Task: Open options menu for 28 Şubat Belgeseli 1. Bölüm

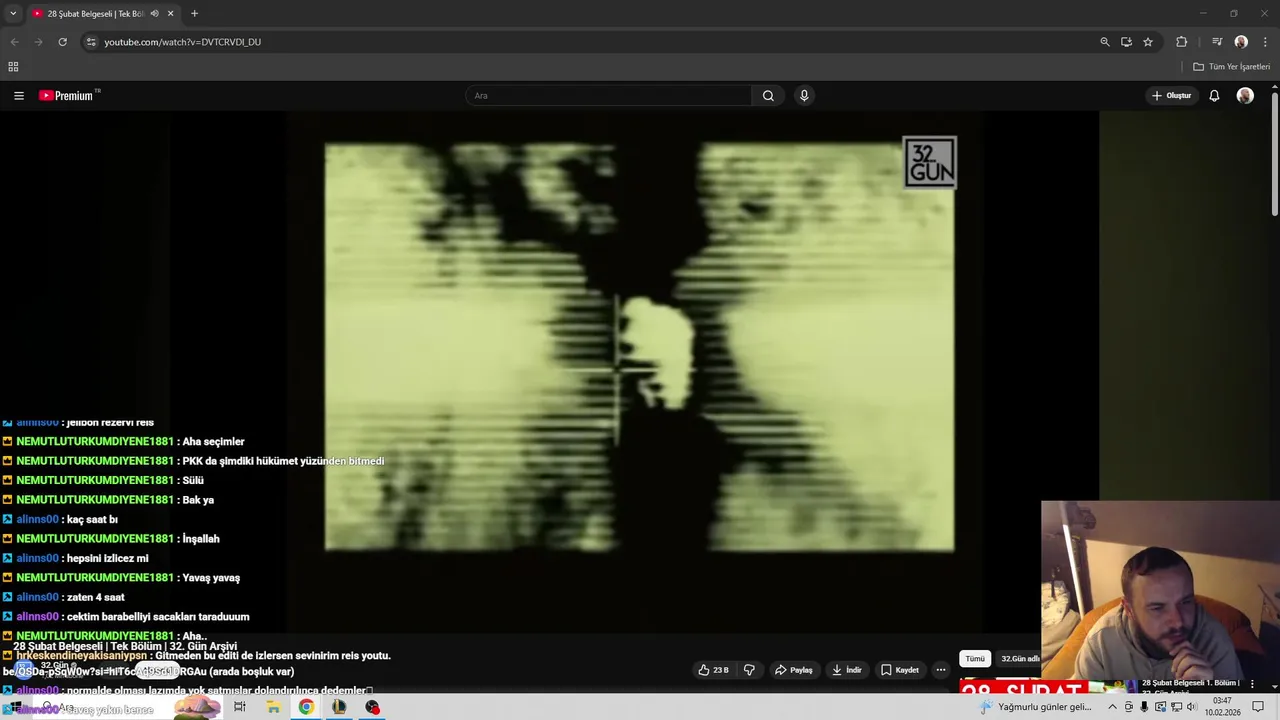Action: point(1252,684)
